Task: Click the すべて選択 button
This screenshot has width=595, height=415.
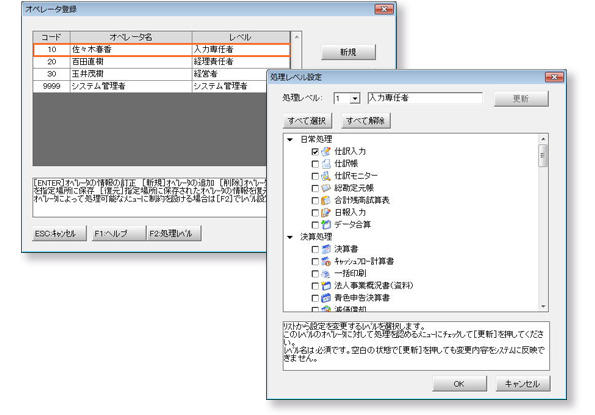Action: [x=307, y=121]
